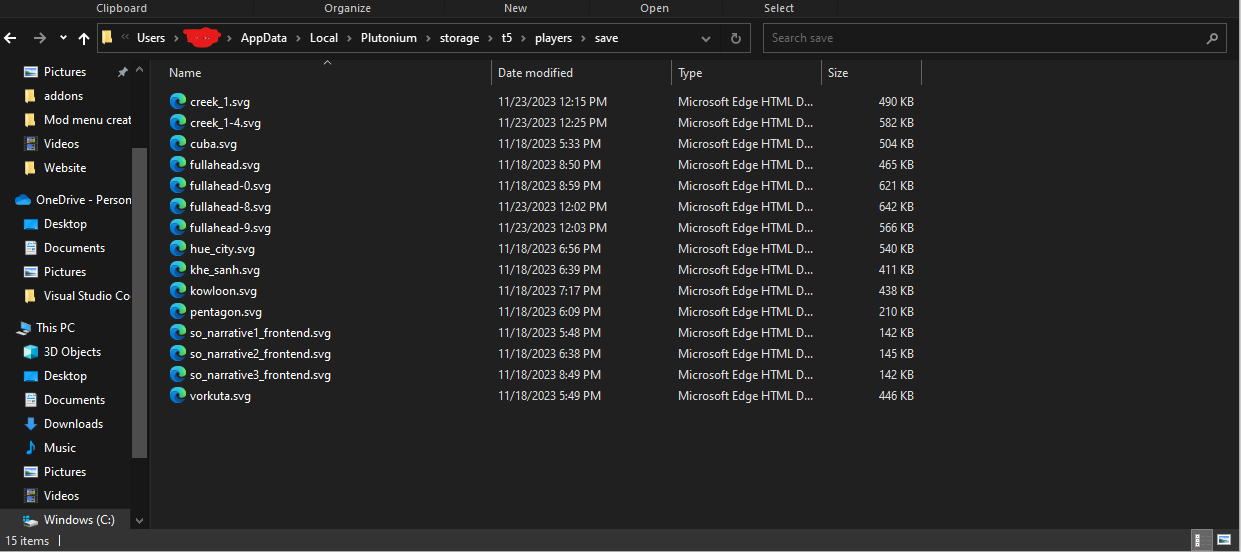
Task: Open recent locations dropdown arrow
Action: point(63,38)
